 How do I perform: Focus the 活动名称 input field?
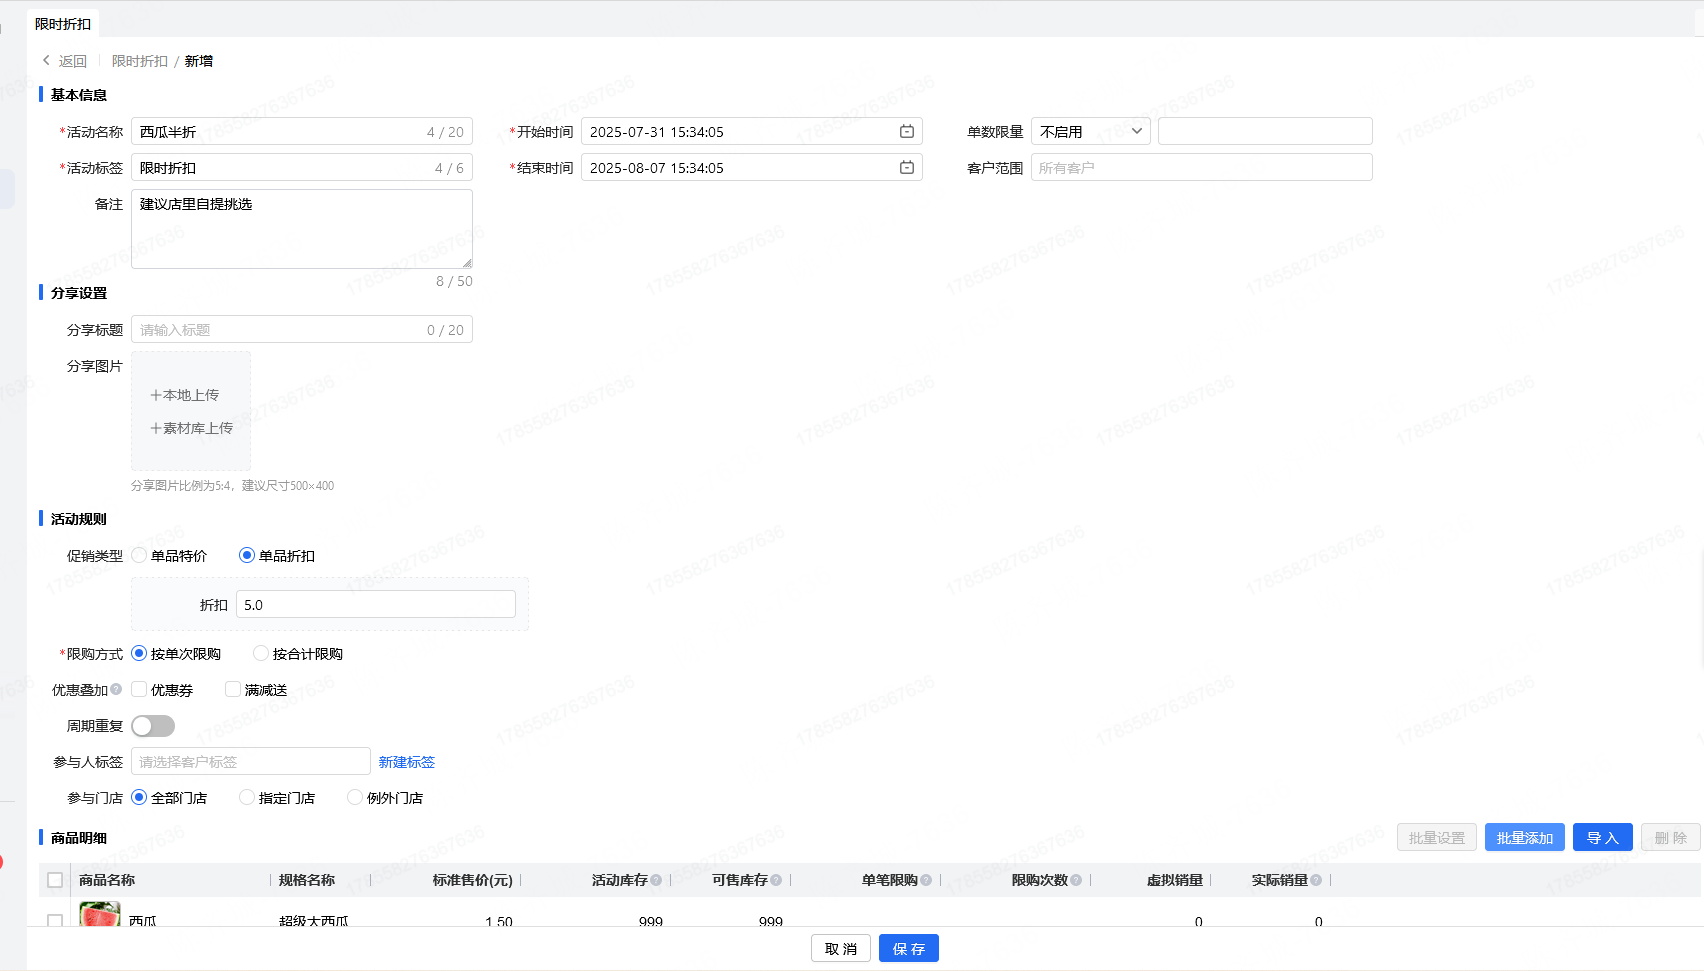pyautogui.click(x=302, y=131)
